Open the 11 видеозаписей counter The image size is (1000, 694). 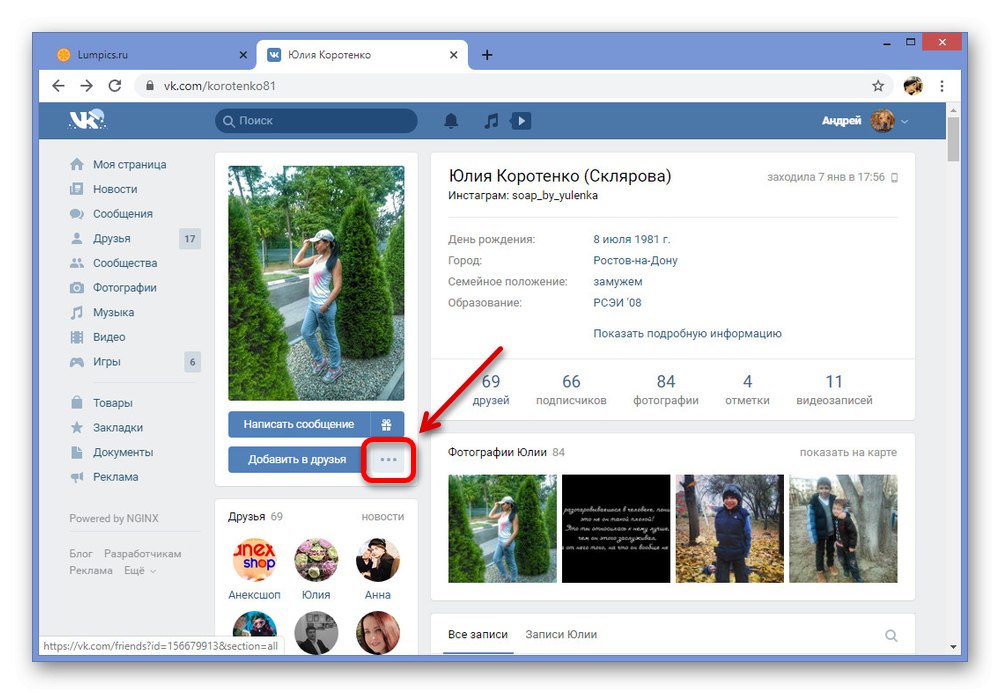[x=834, y=390]
